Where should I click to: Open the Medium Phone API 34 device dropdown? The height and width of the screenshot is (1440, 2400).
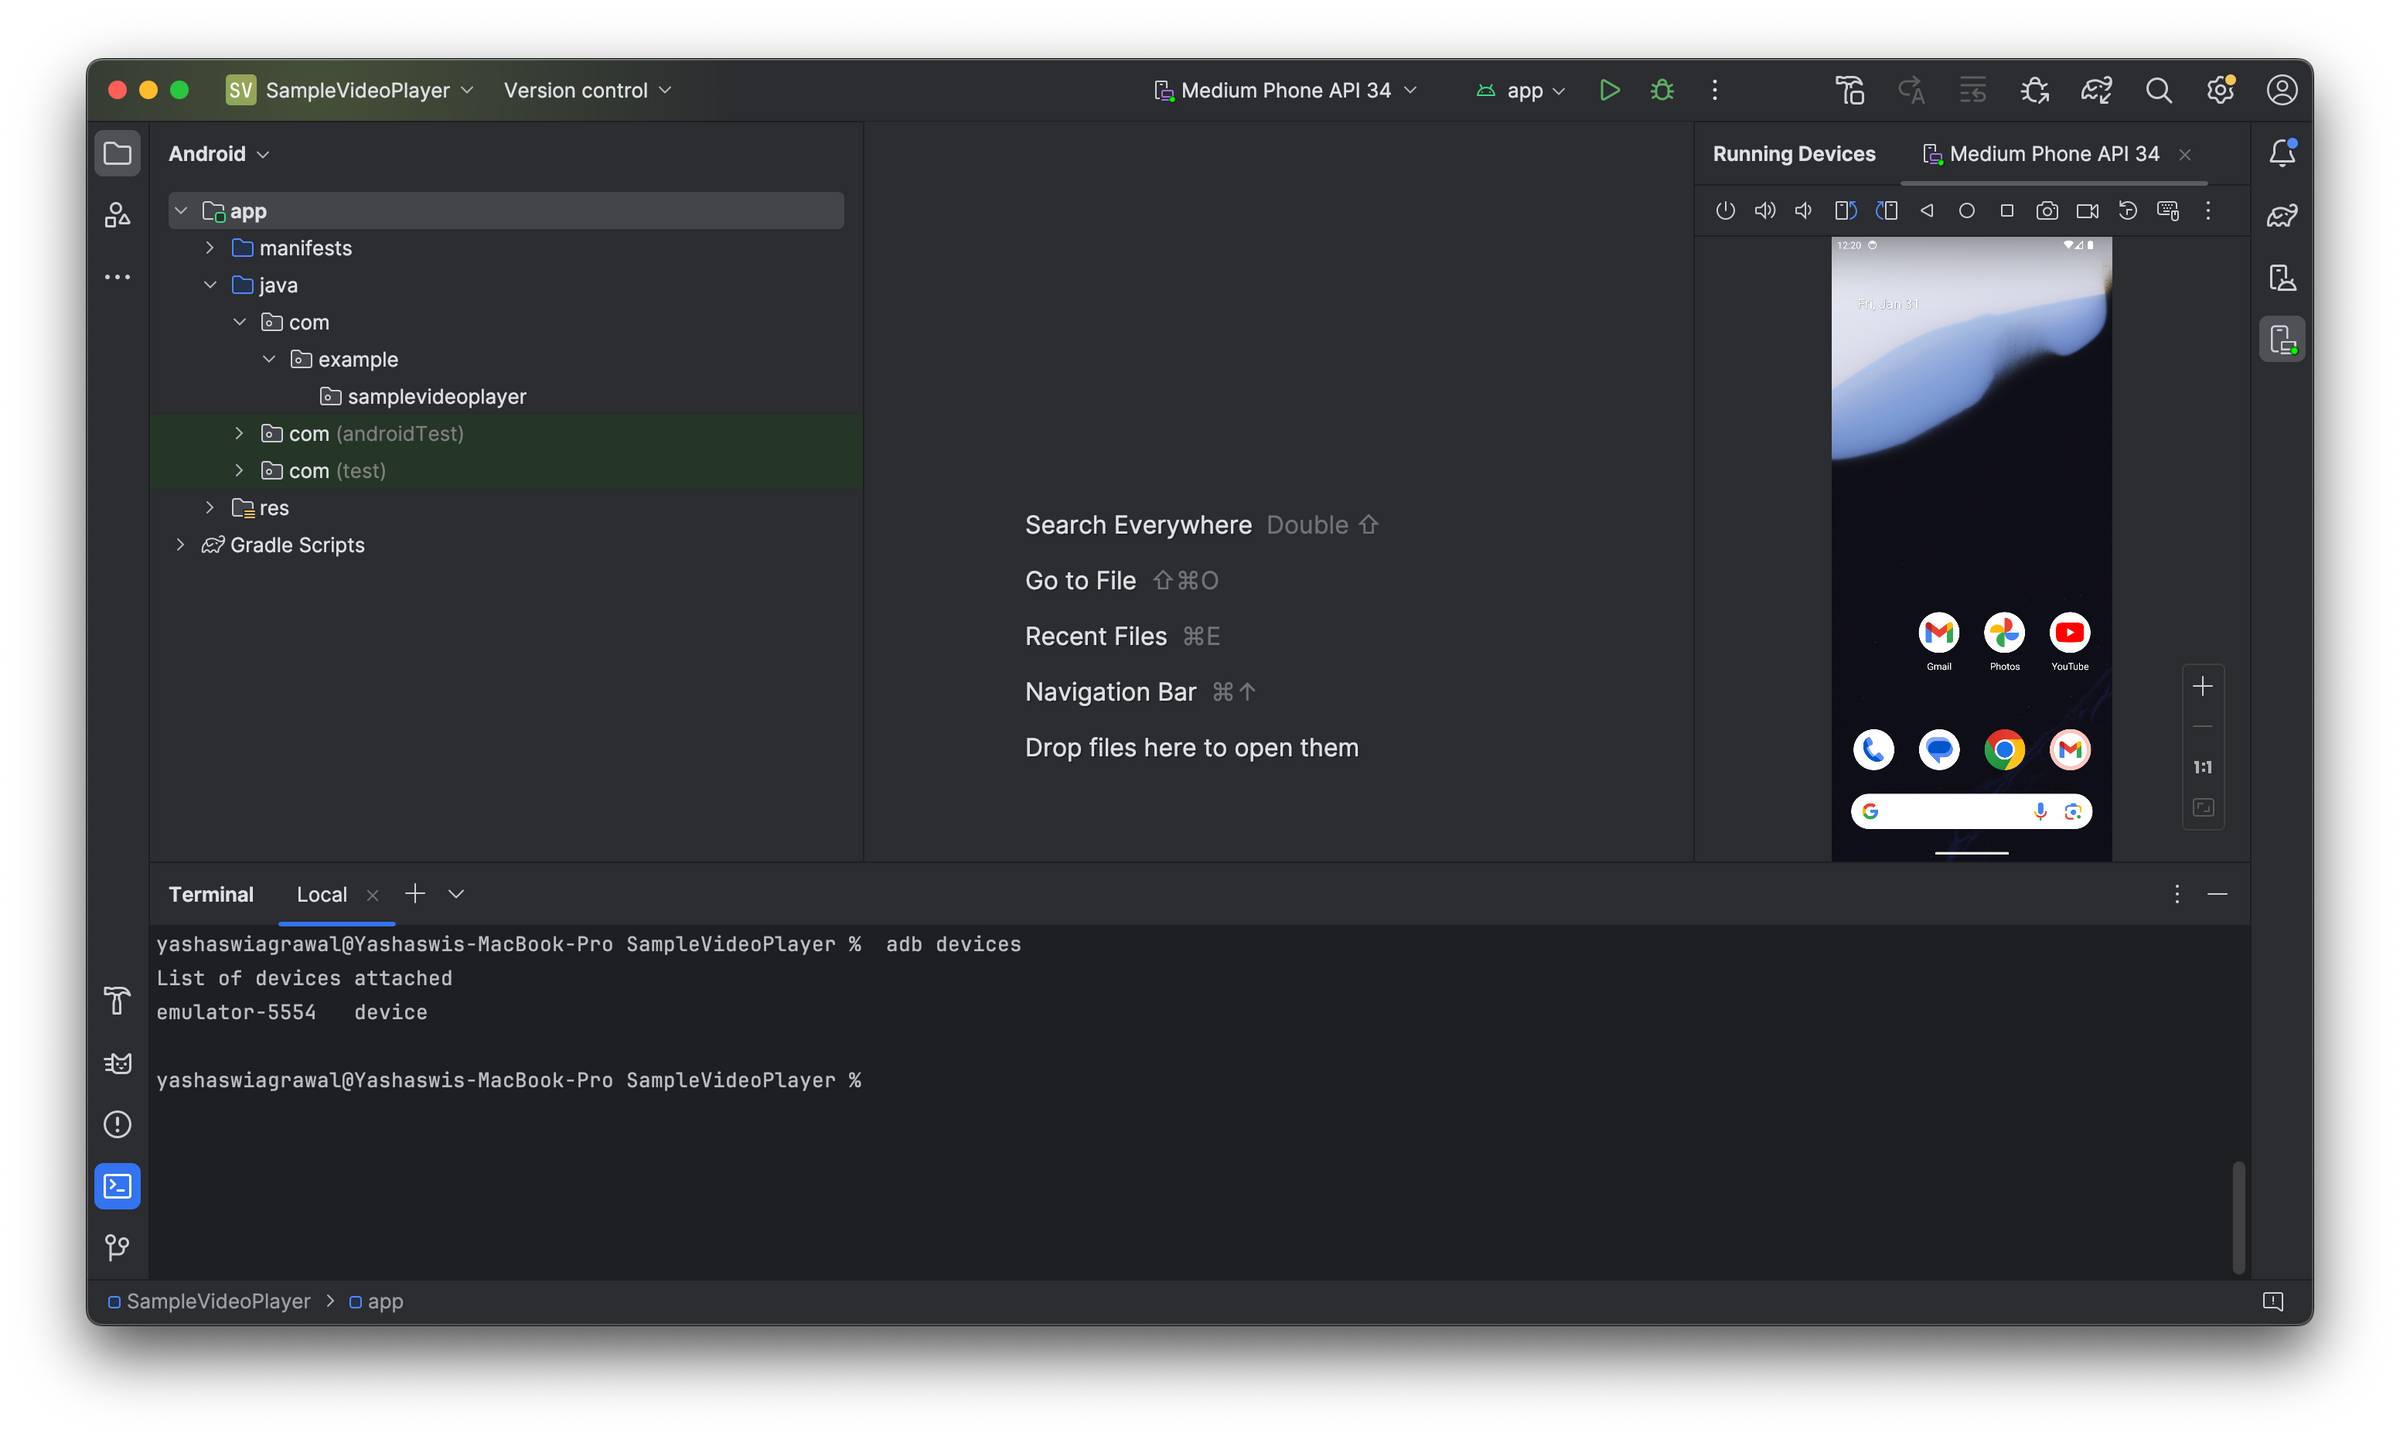point(1285,89)
